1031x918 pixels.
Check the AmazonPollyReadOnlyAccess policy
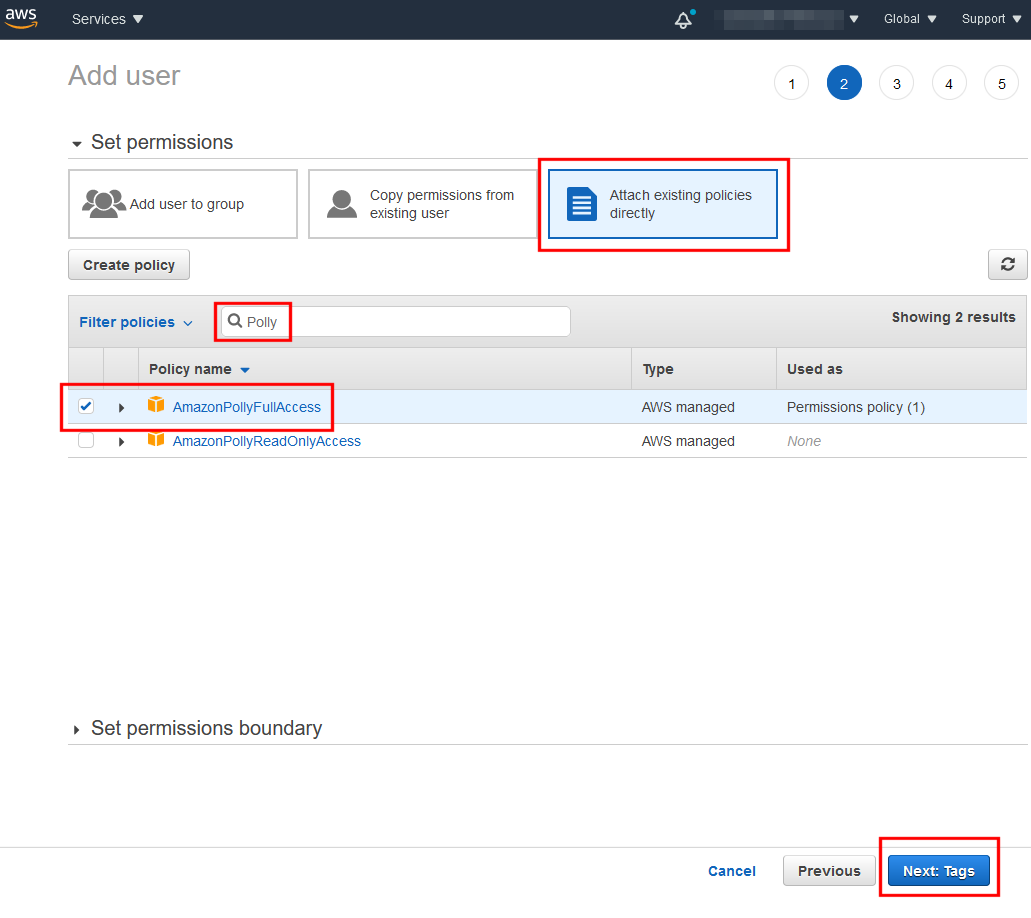click(86, 440)
